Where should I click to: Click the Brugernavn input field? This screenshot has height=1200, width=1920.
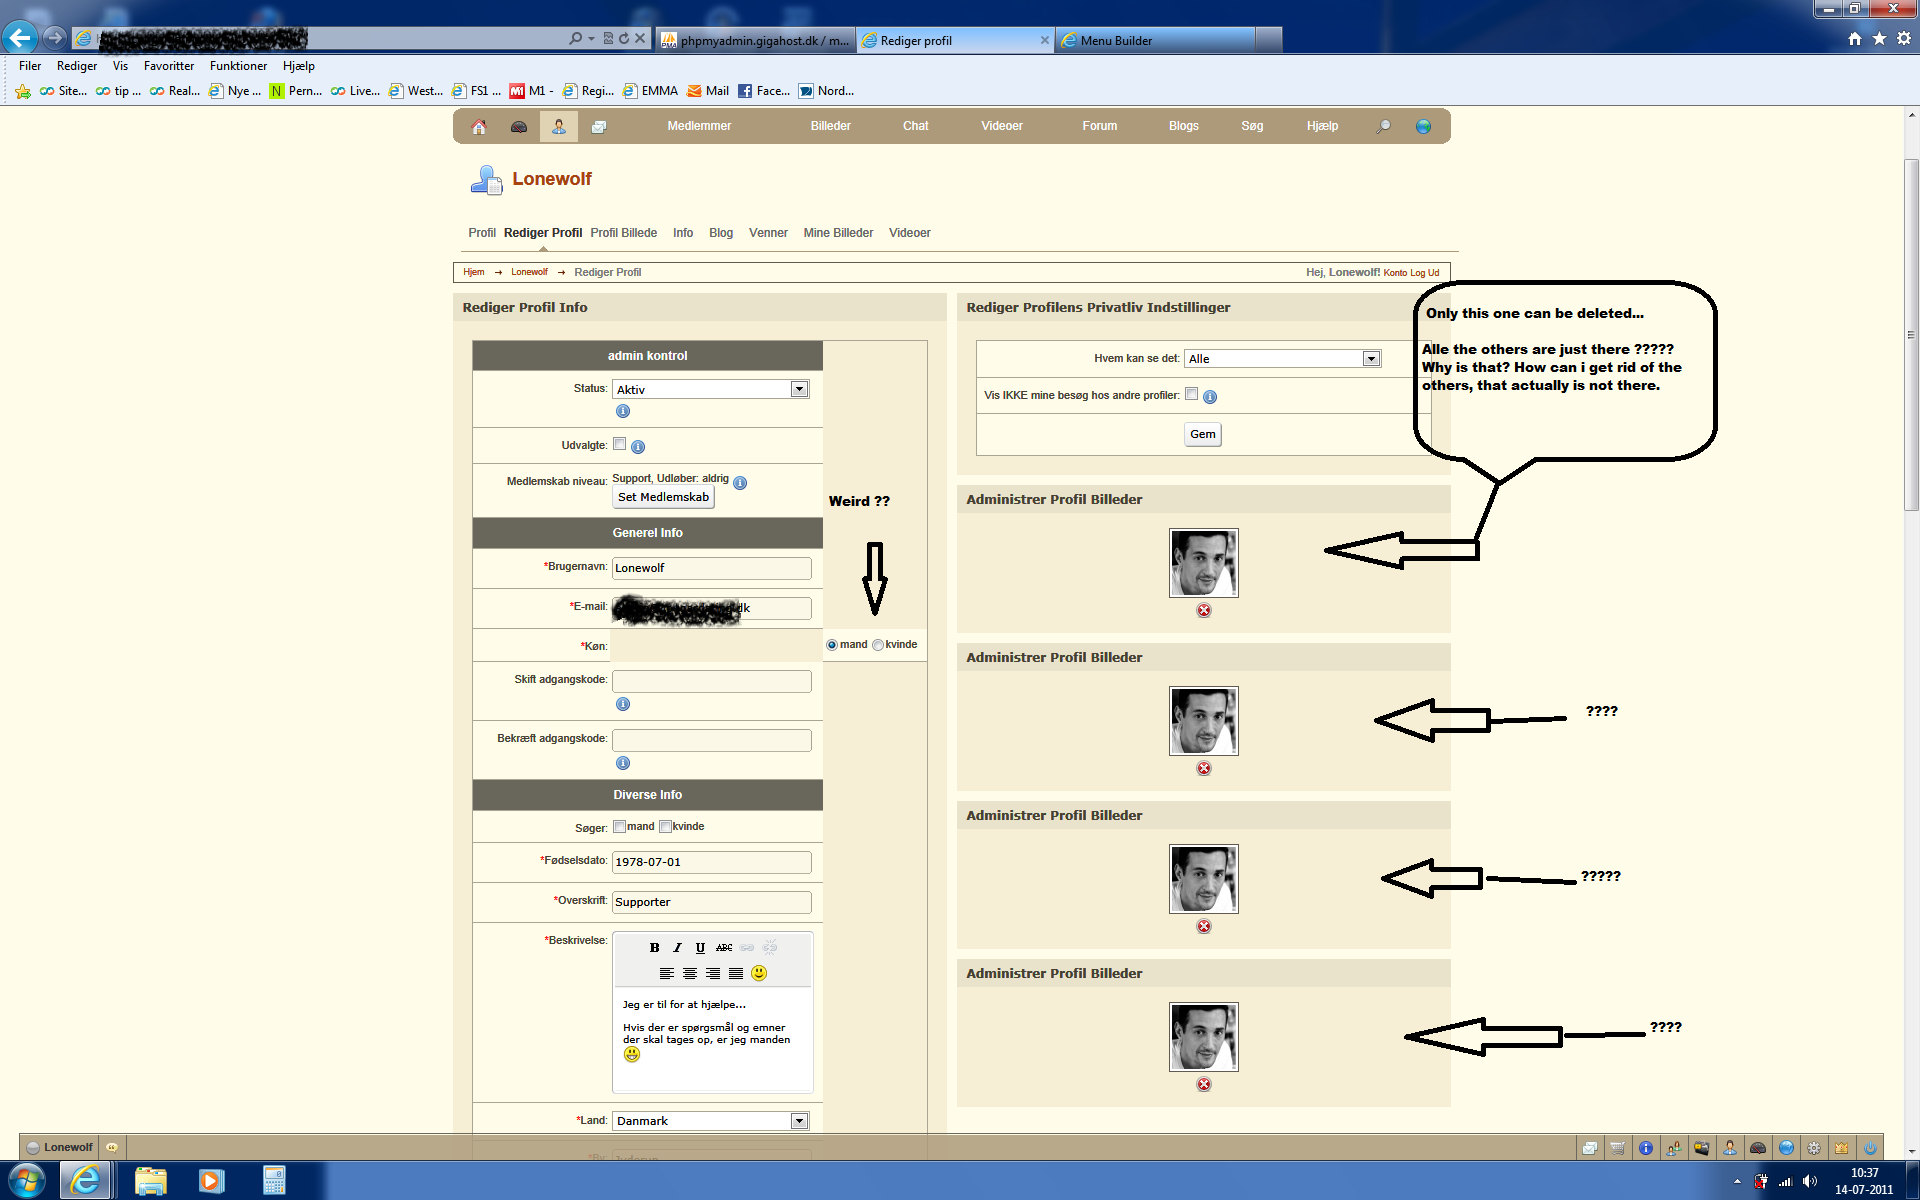[x=711, y=568]
